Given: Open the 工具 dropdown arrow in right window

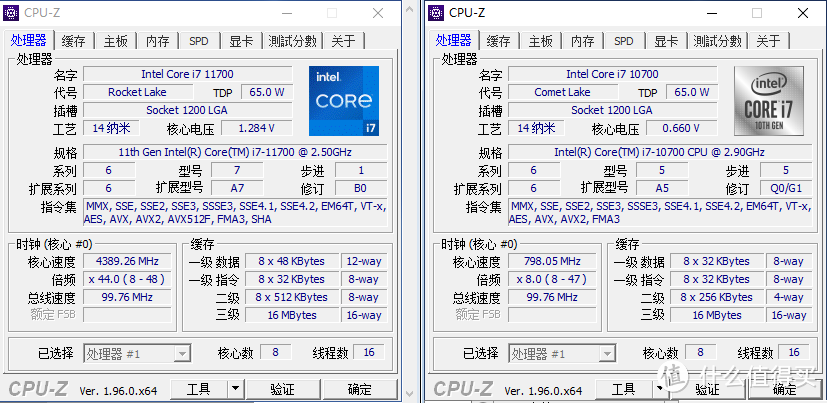Looking at the screenshot, I should pos(659,390).
